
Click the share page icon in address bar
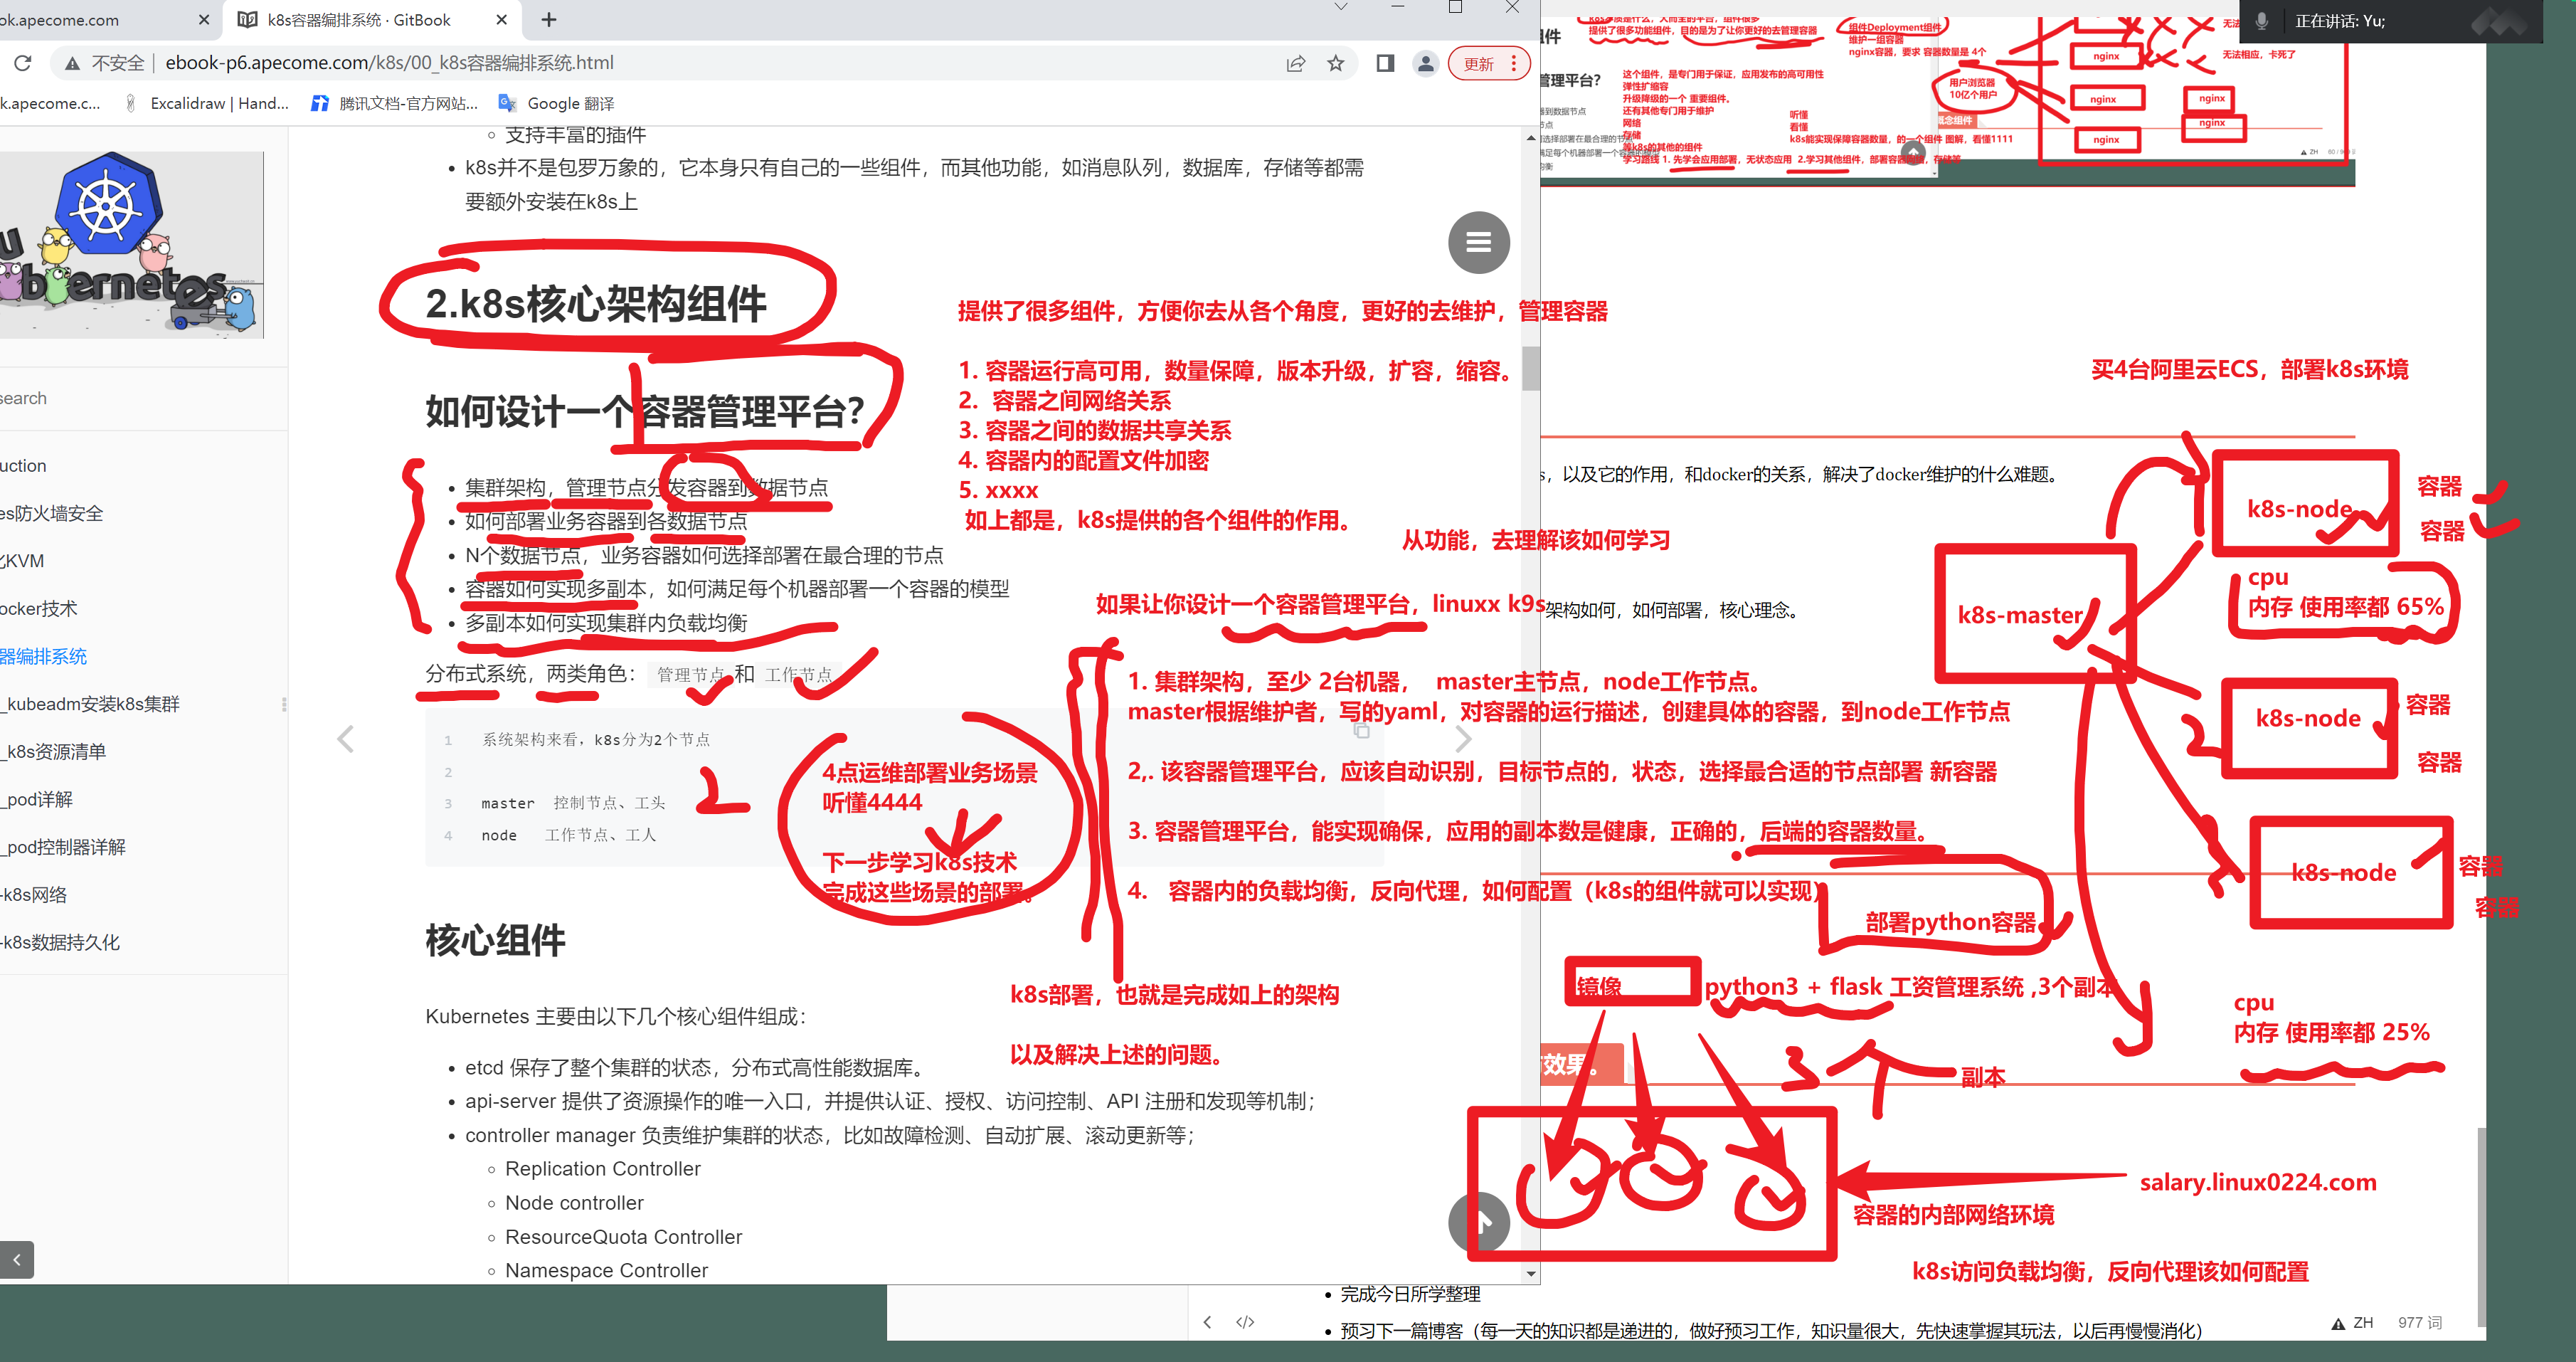[1295, 63]
